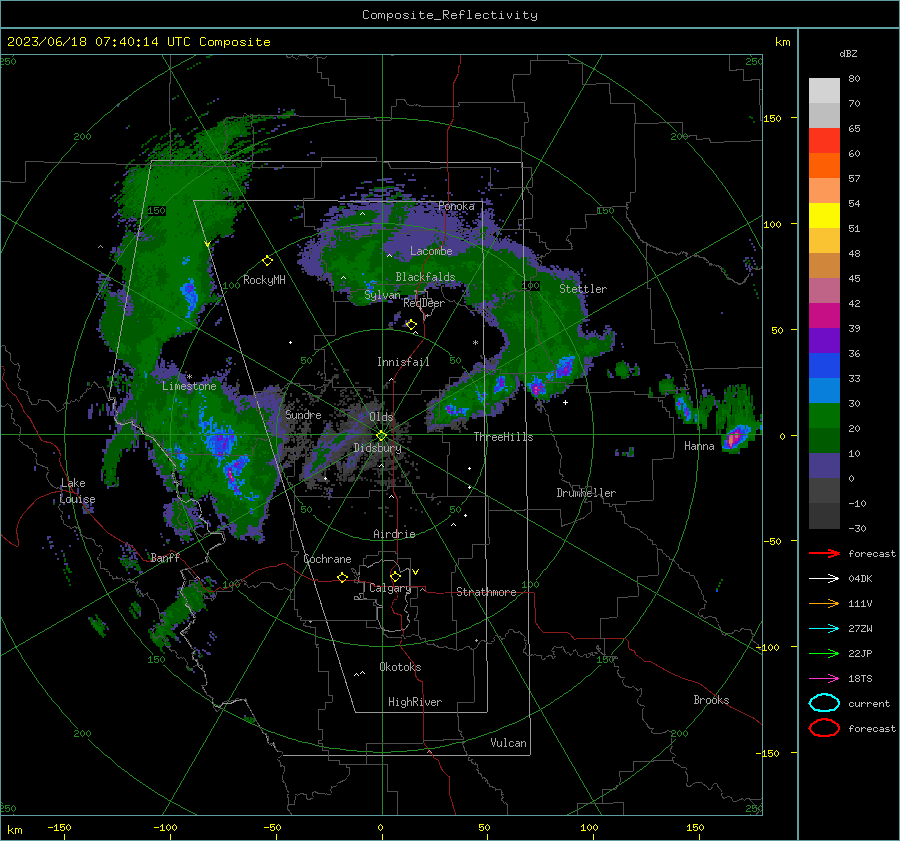Click the red swatch in dBZ legend
The width and height of the screenshot is (900, 841).
824,140
